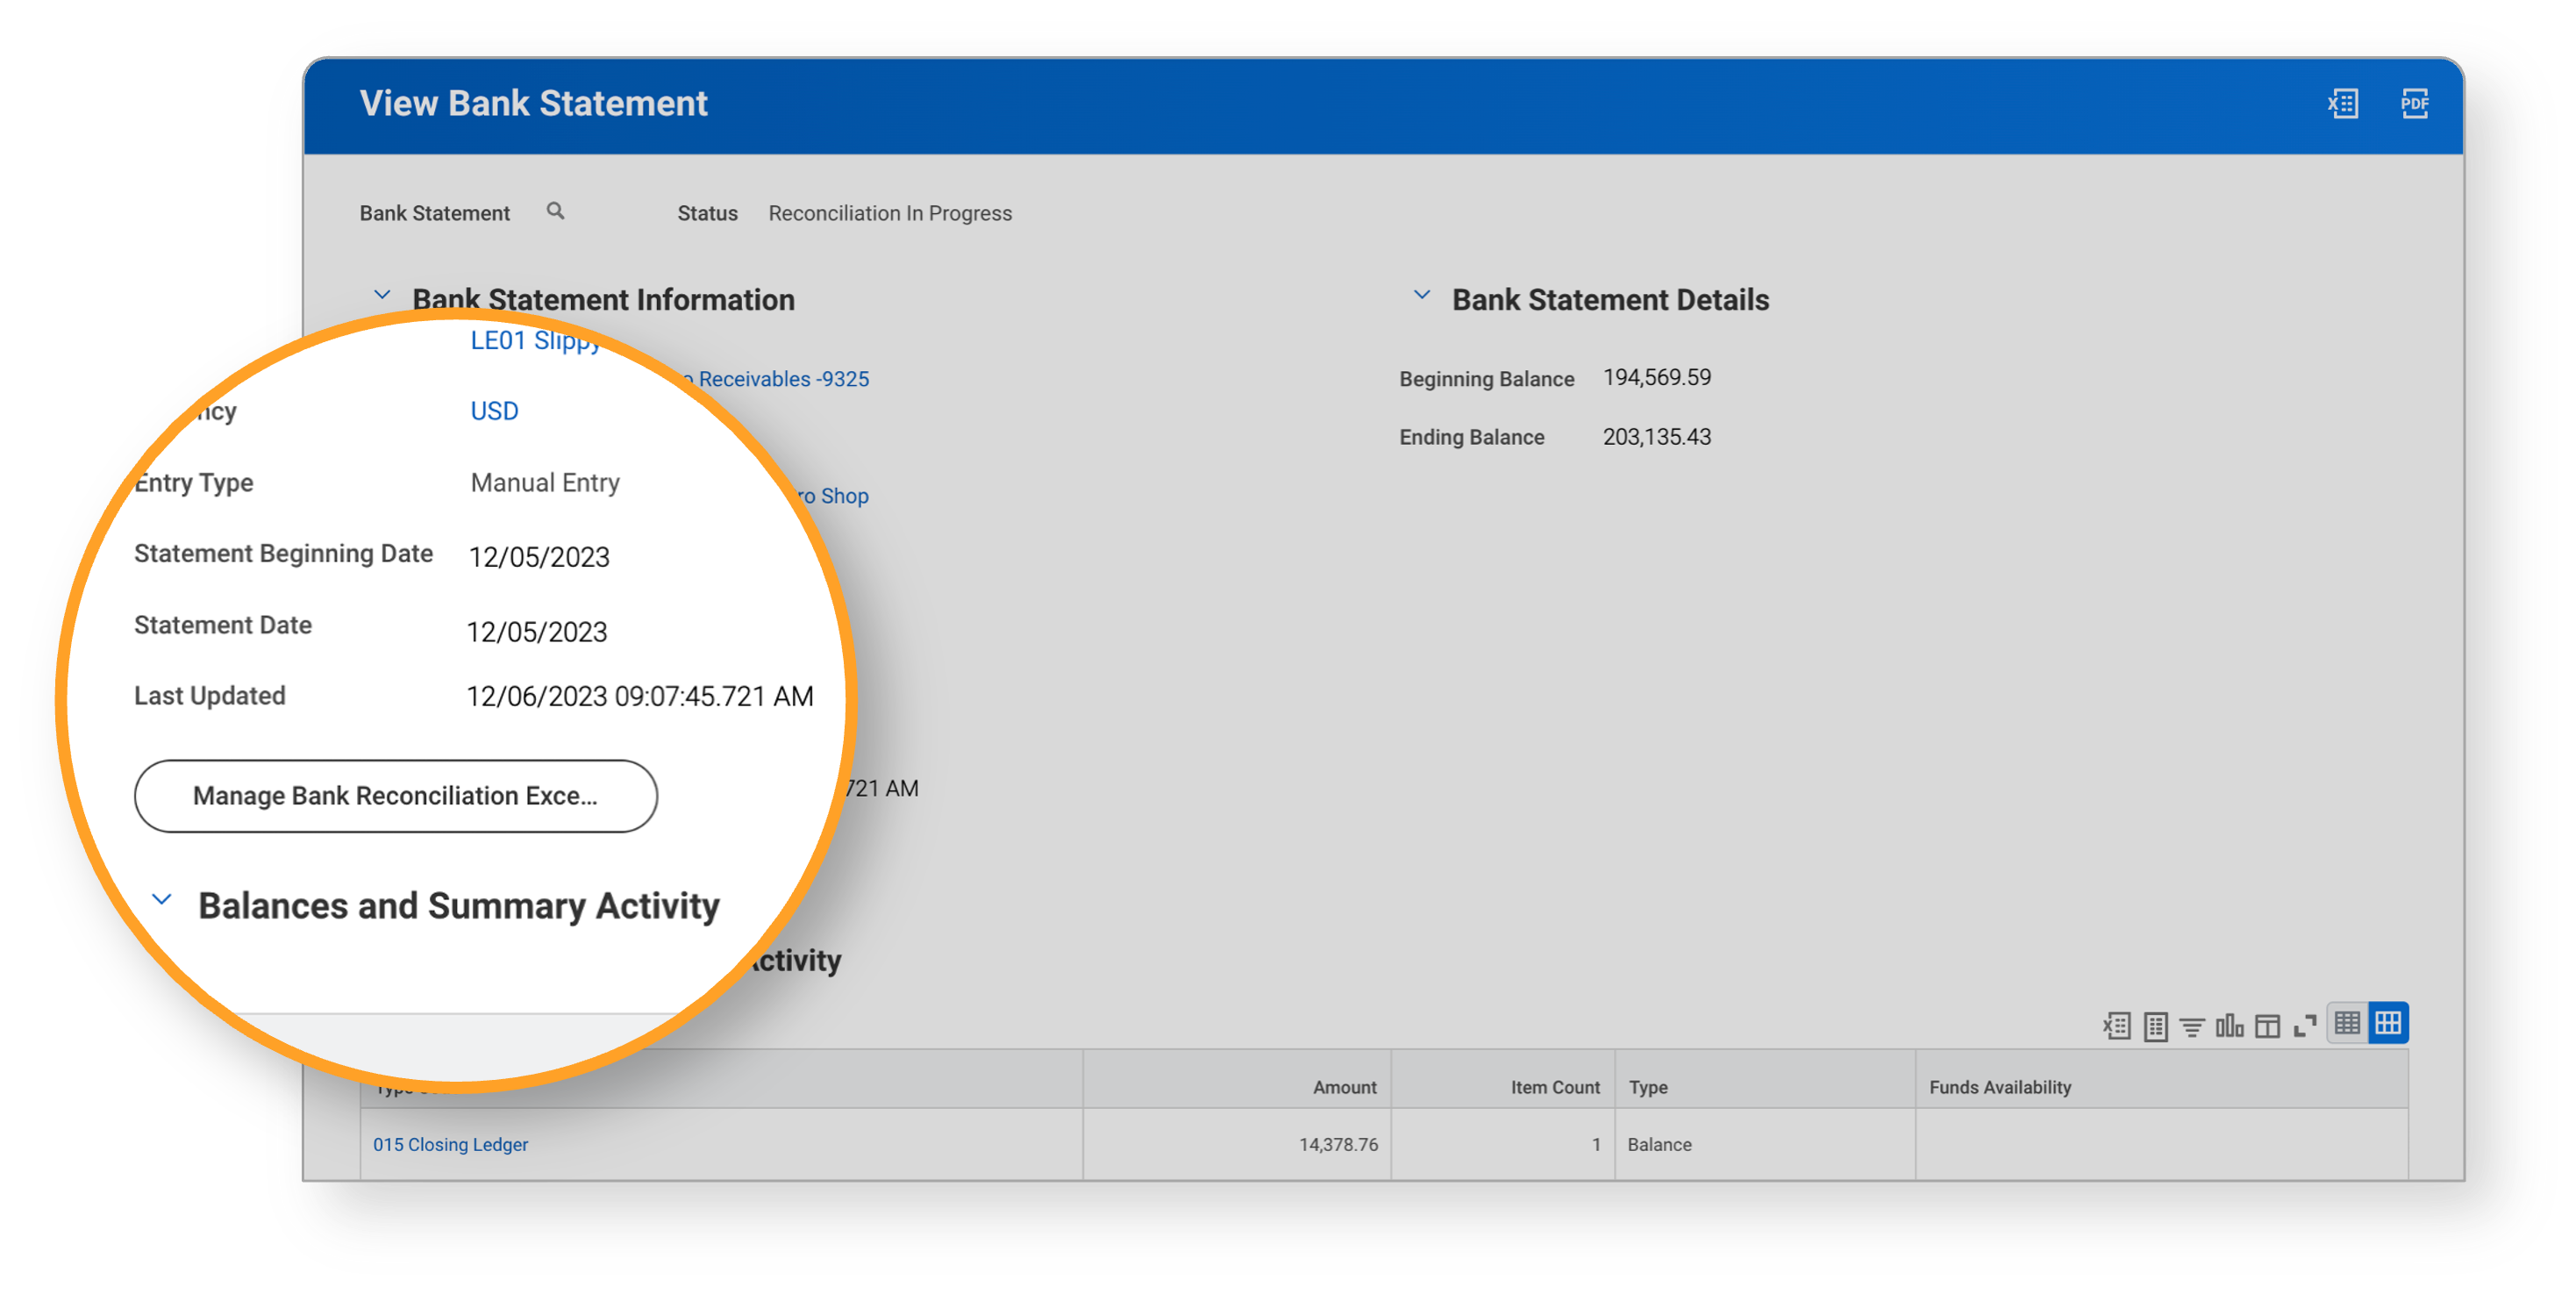Open the 015 Closing Ledger link
This screenshot has height=1294, width=2576.
450,1145
